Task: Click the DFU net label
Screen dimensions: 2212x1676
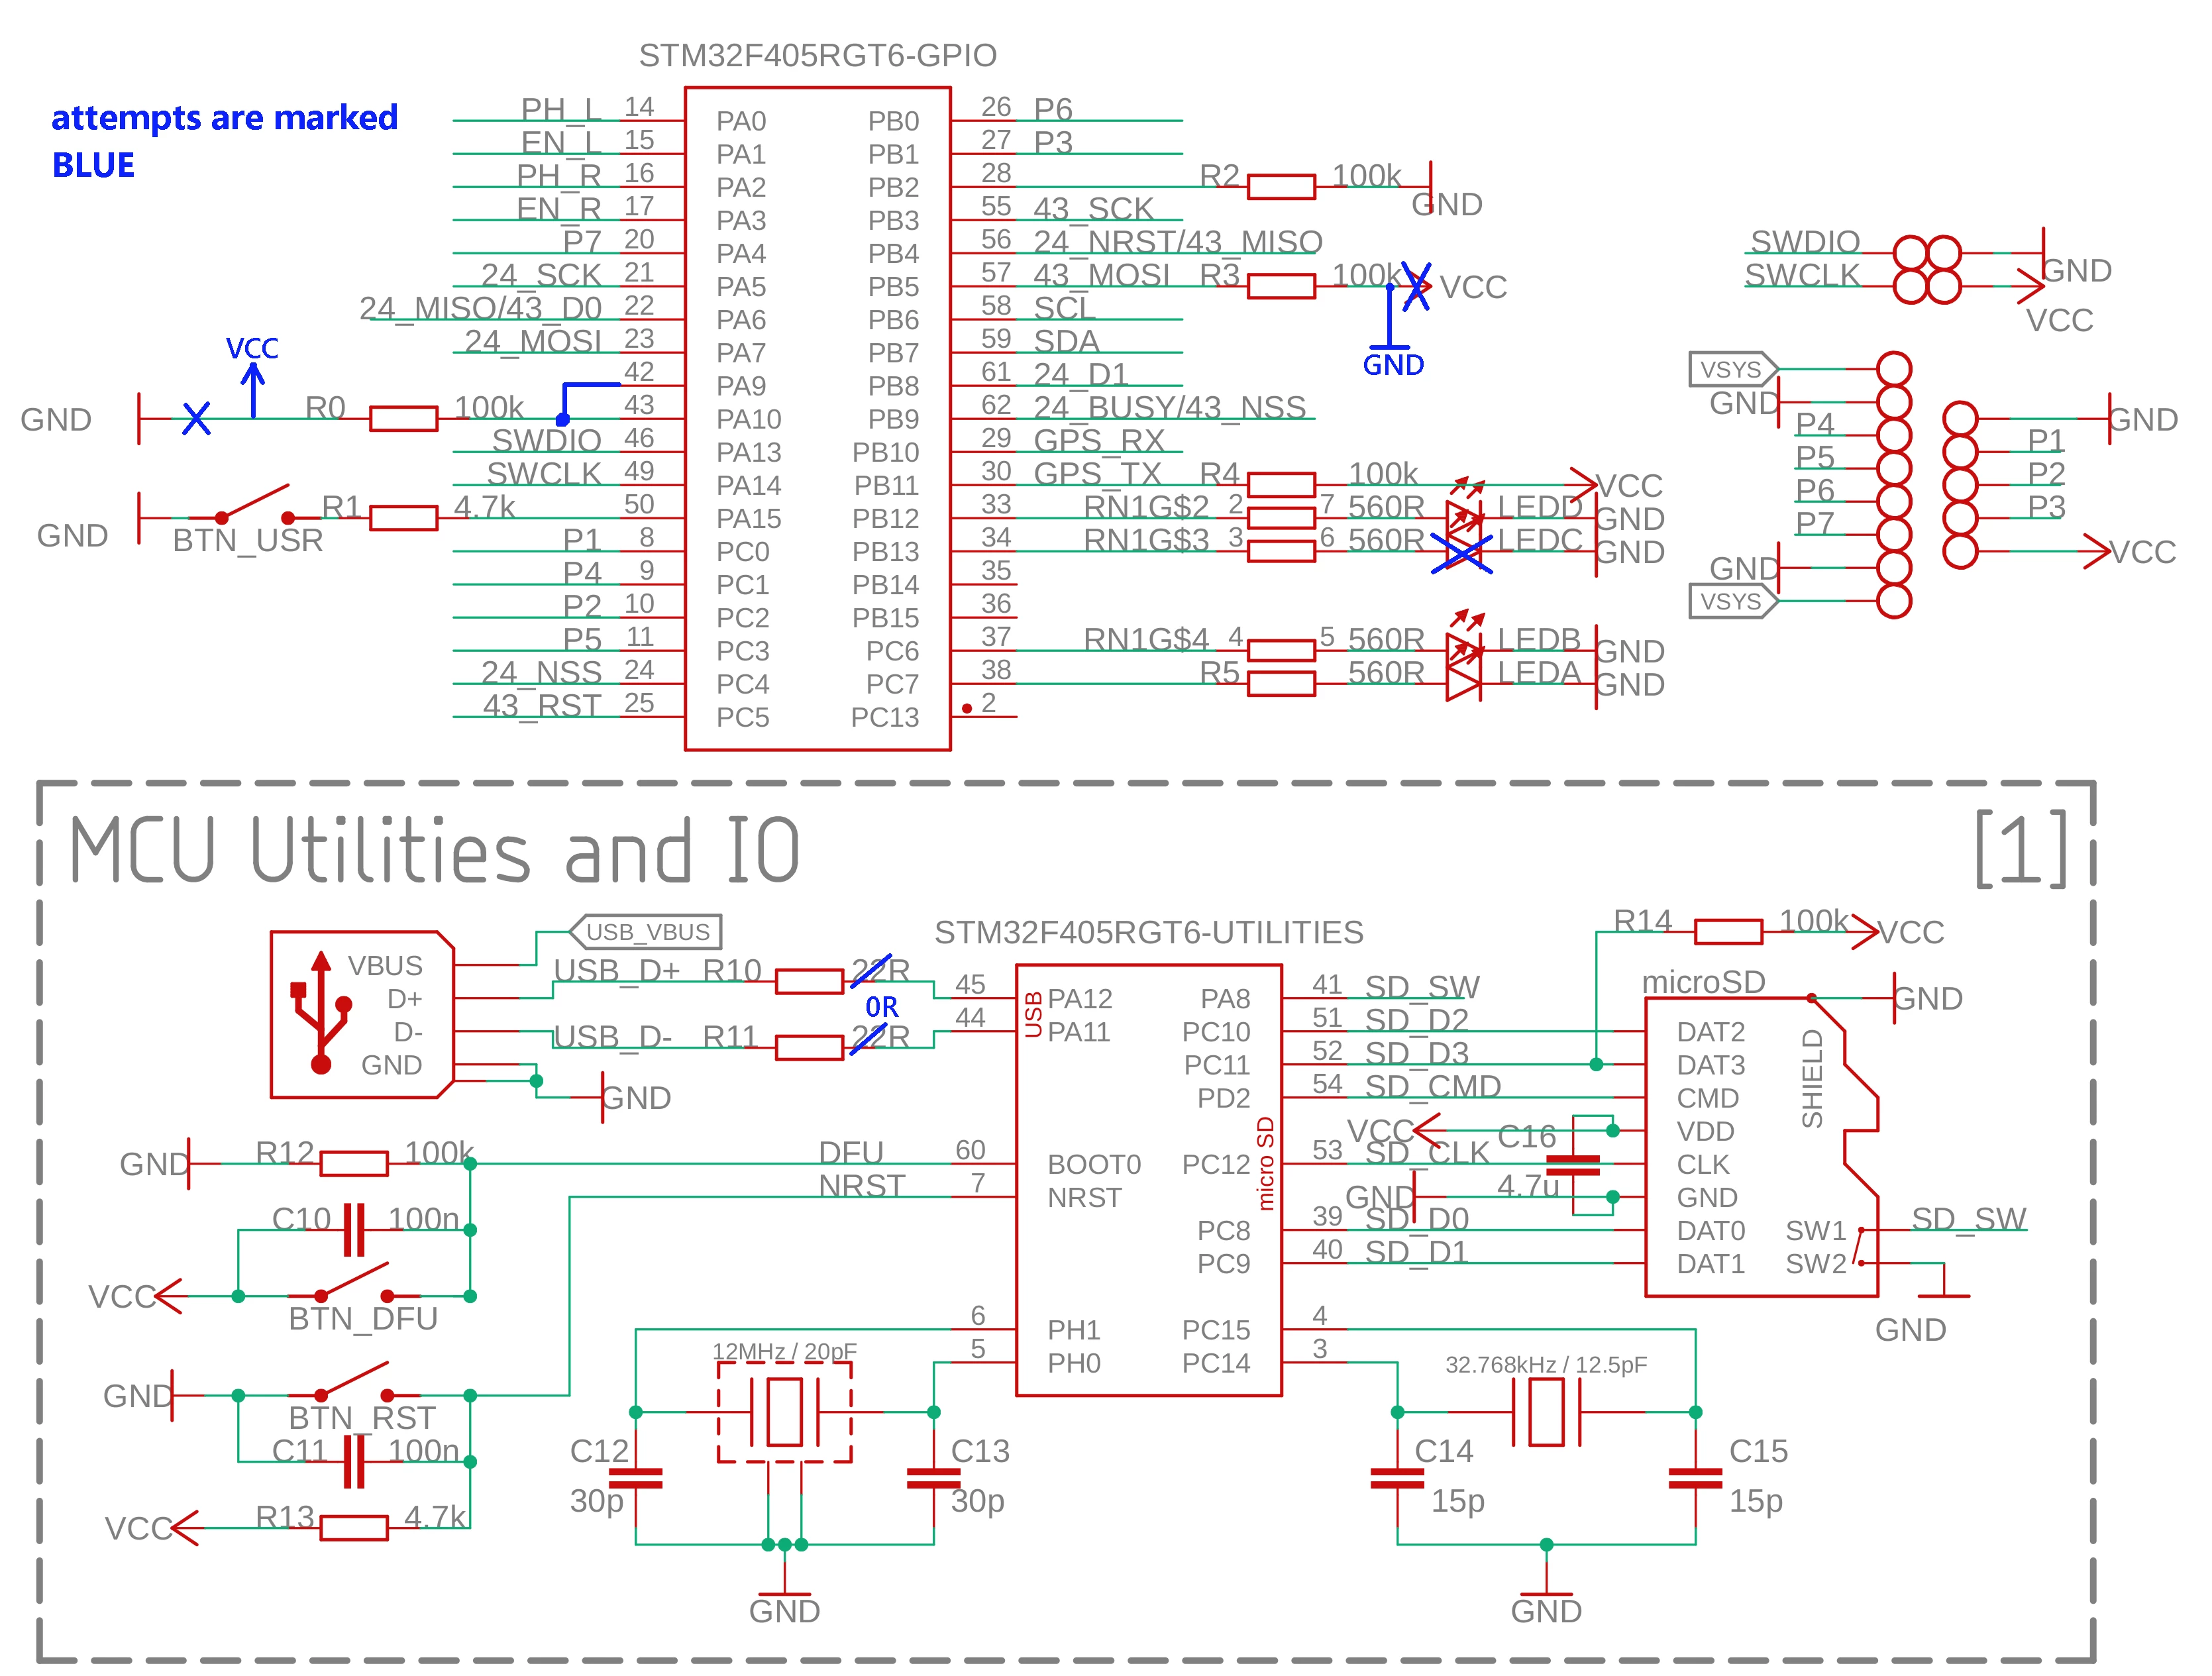Action: point(851,1153)
